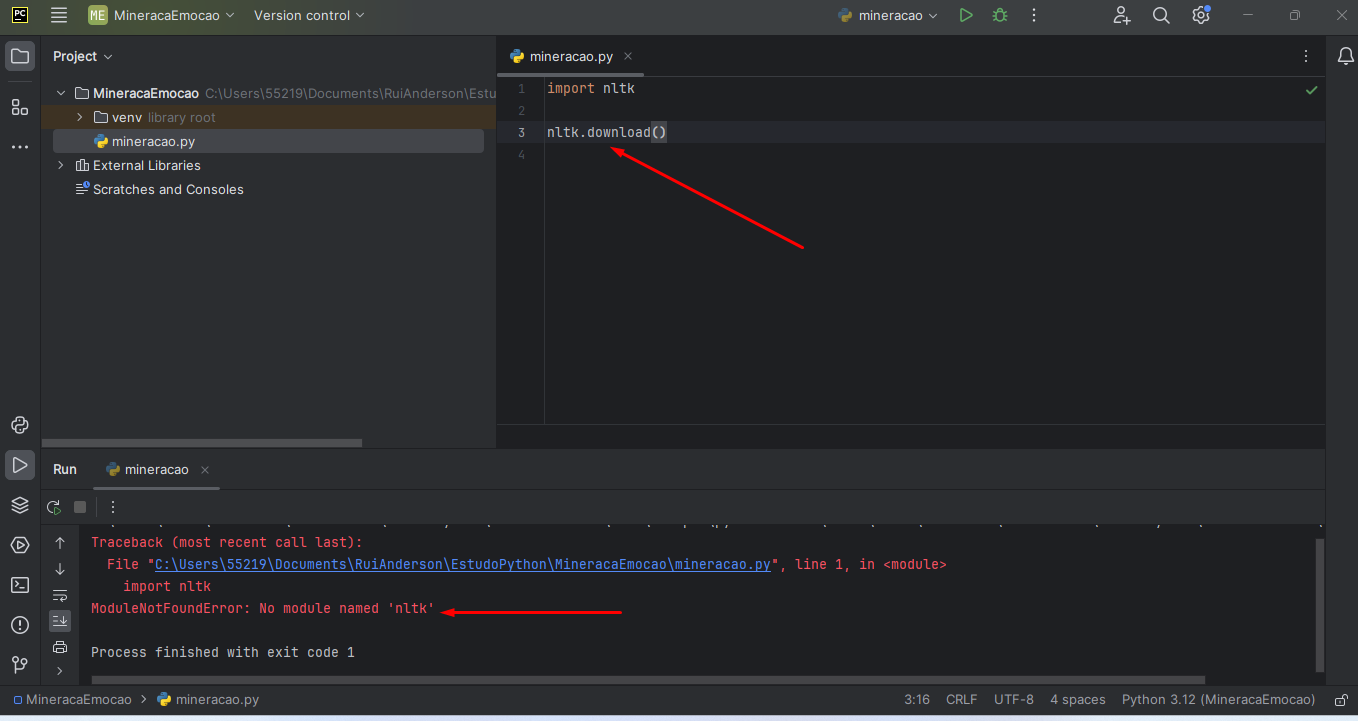Expand hidden Run console toolbar items
1358x721 pixels.
click(x=60, y=671)
